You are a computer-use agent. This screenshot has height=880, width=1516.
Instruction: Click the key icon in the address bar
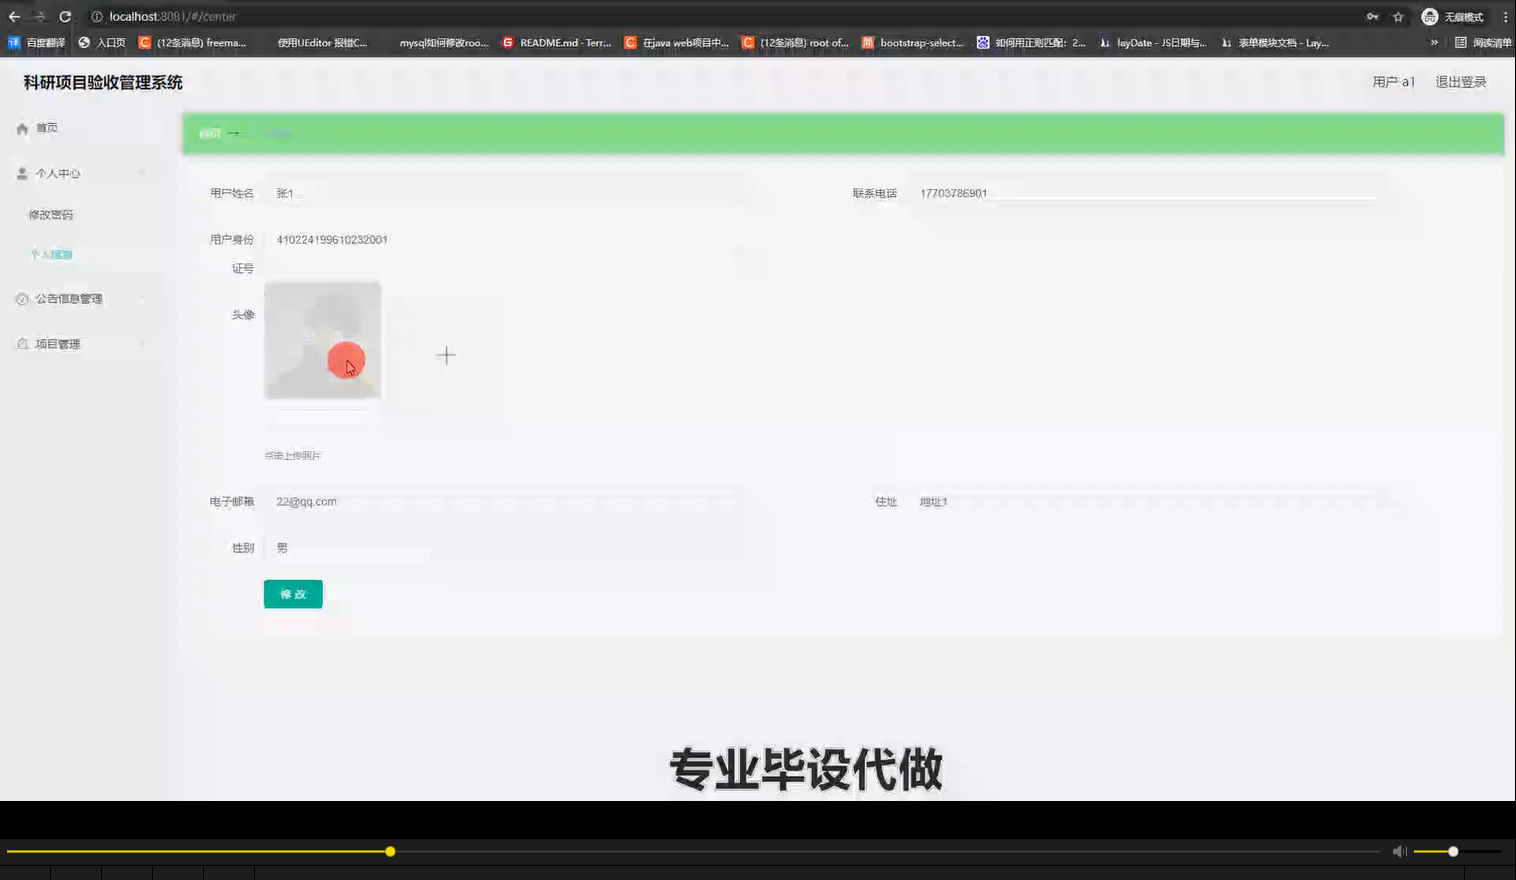pyautogui.click(x=1373, y=16)
